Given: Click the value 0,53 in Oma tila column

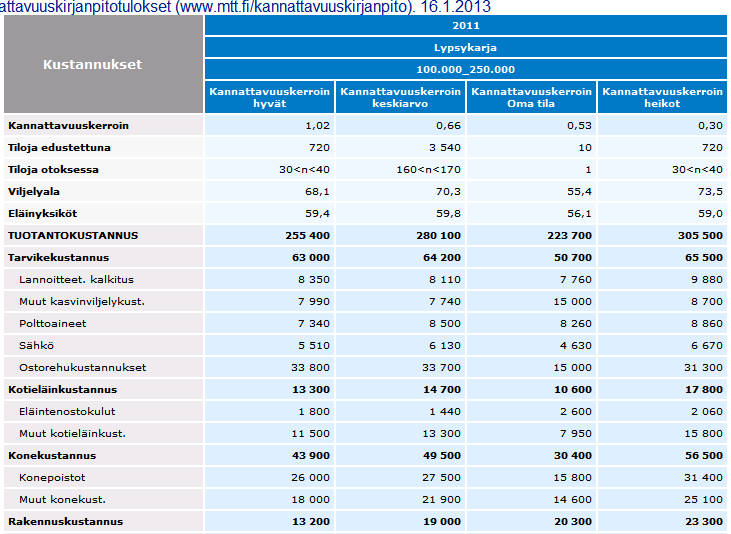Looking at the screenshot, I should click(579, 126).
